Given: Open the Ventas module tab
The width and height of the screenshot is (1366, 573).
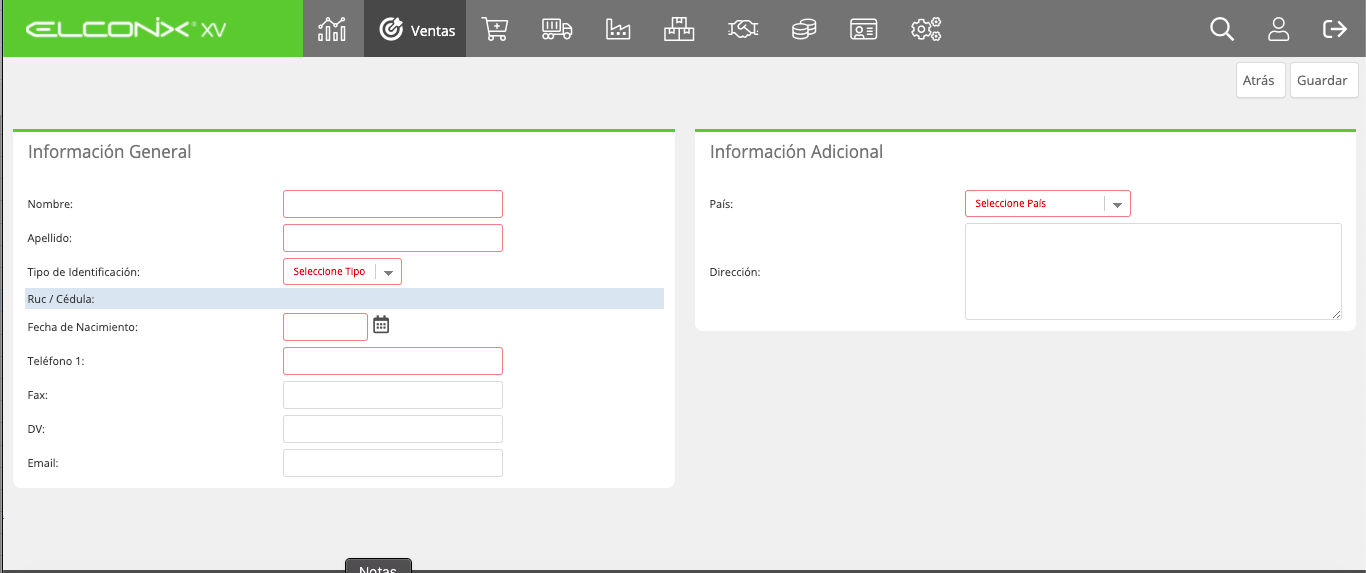Looking at the screenshot, I should click(415, 29).
